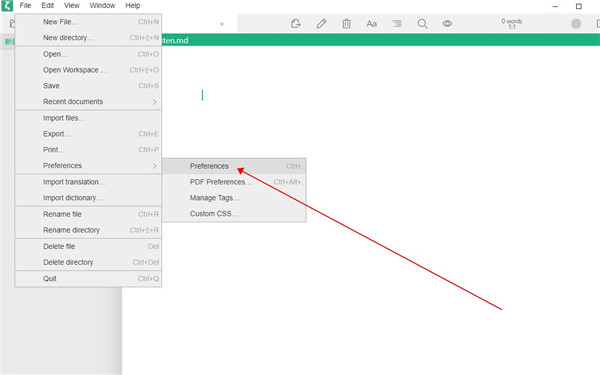The width and height of the screenshot is (600, 375).
Task: Click the Open... menu entry
Action: (x=88, y=54)
